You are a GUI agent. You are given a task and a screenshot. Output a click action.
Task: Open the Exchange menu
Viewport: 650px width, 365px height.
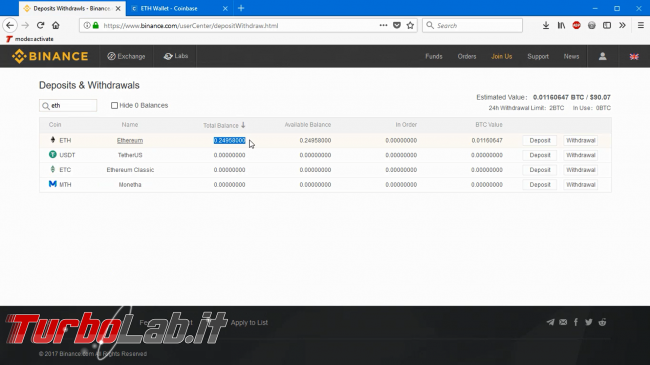pyautogui.click(x=126, y=56)
